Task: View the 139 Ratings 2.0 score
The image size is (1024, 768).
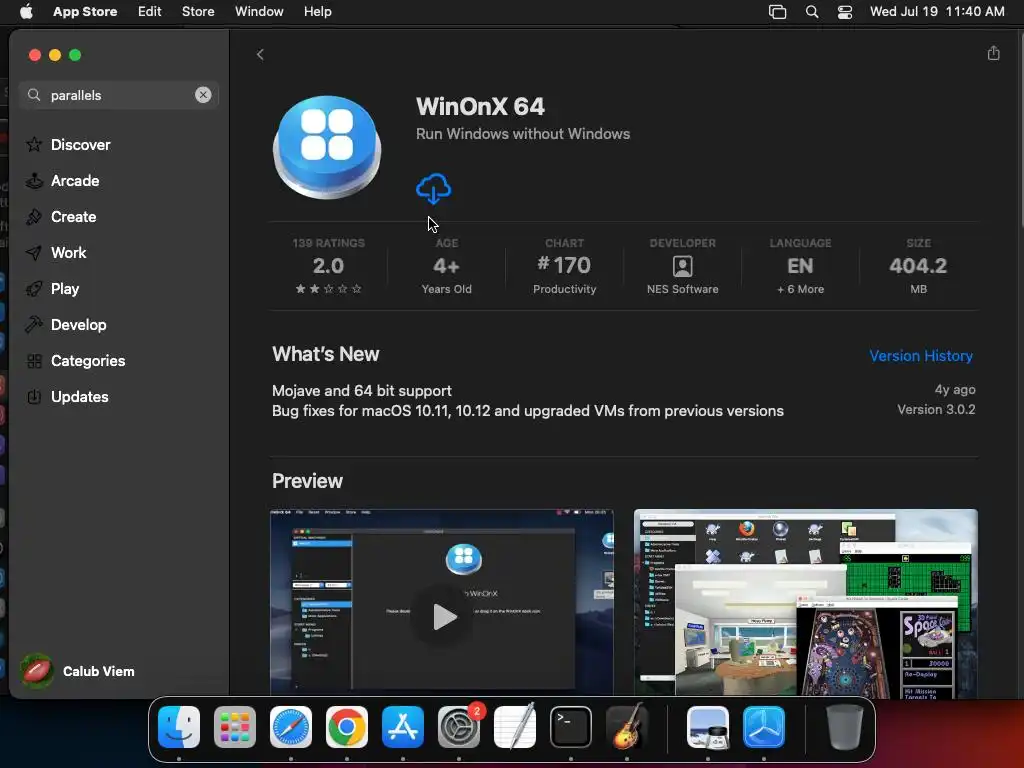Action: (x=328, y=268)
